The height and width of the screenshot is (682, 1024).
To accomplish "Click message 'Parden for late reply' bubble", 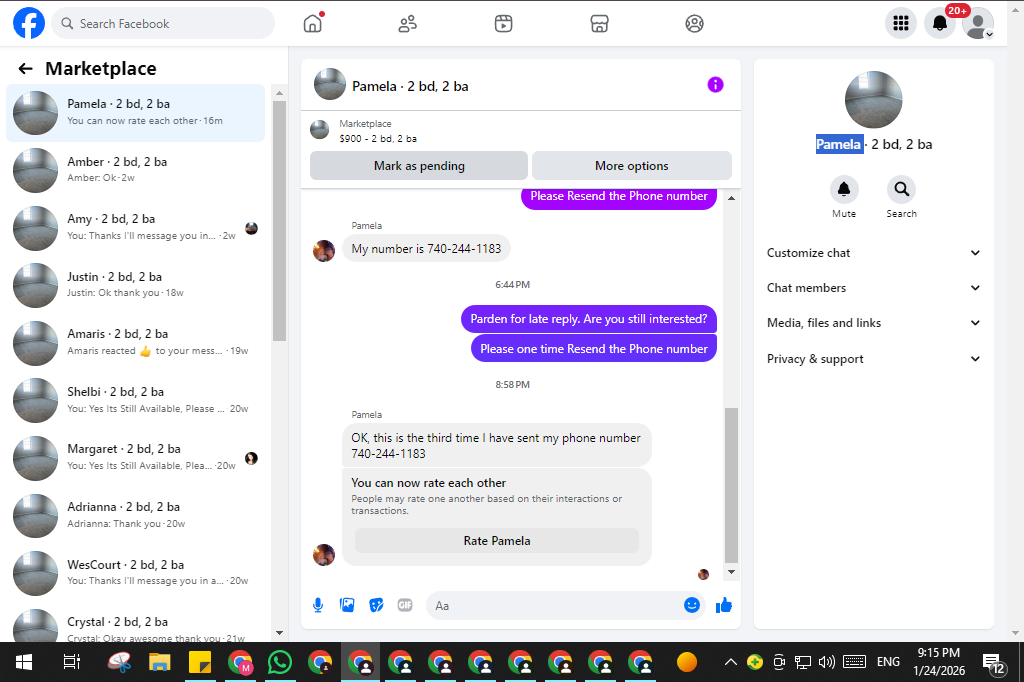I will 588,319.
